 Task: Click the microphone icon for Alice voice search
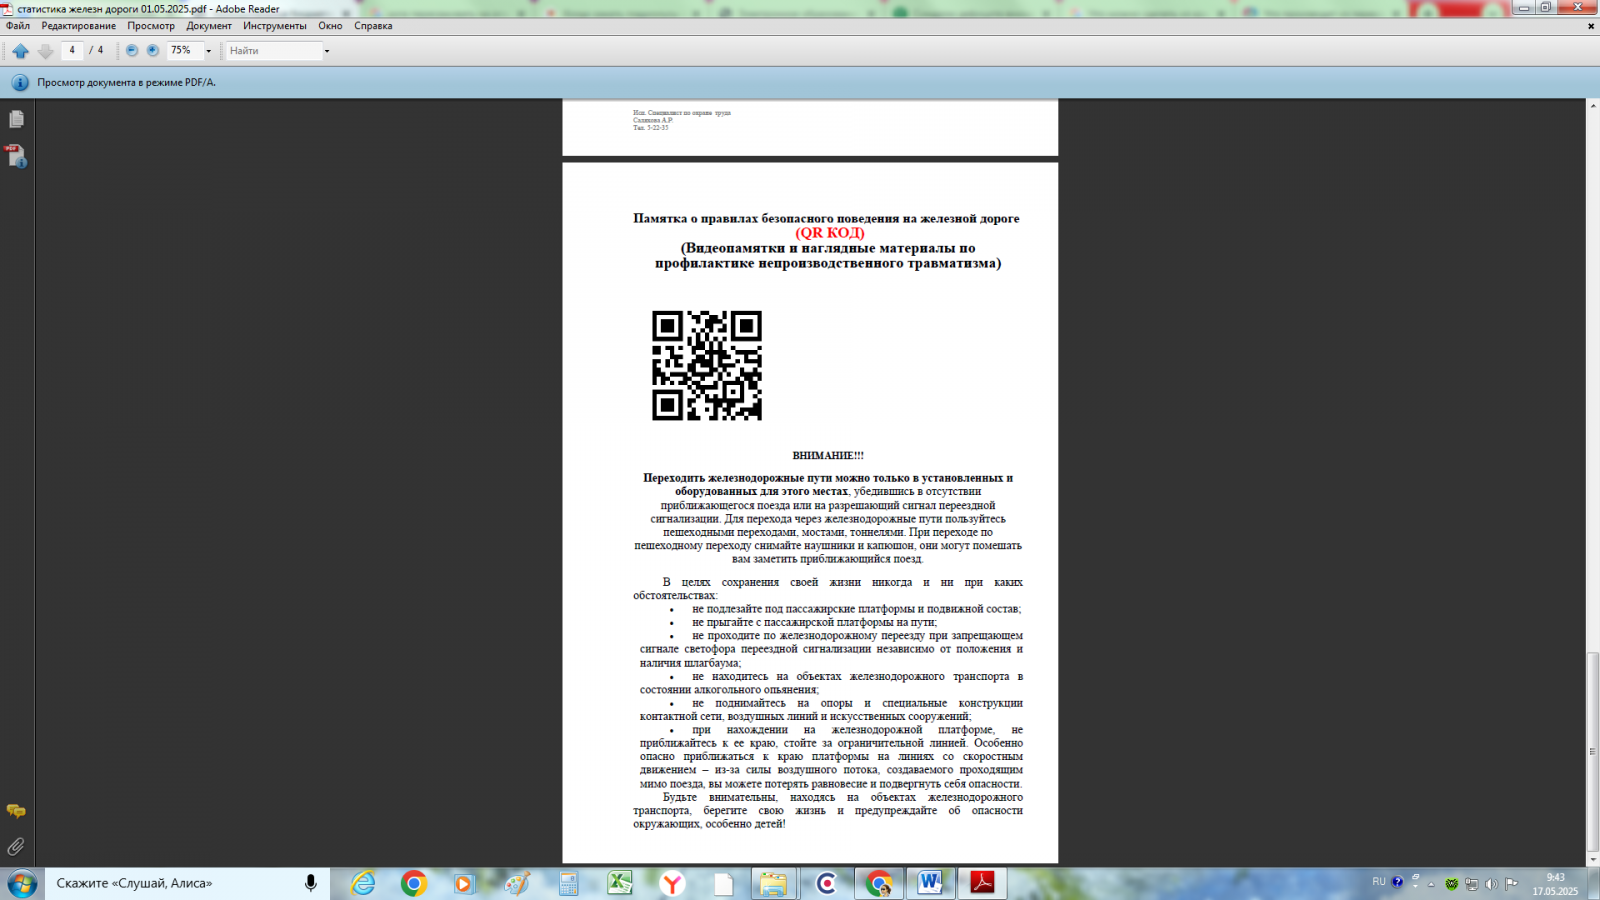click(311, 883)
